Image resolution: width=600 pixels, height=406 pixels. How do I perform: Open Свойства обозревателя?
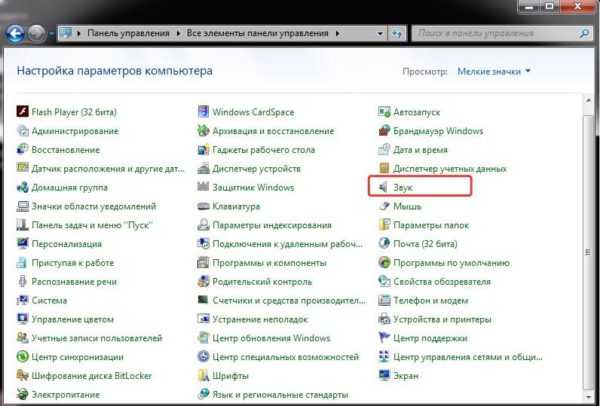[434, 282]
